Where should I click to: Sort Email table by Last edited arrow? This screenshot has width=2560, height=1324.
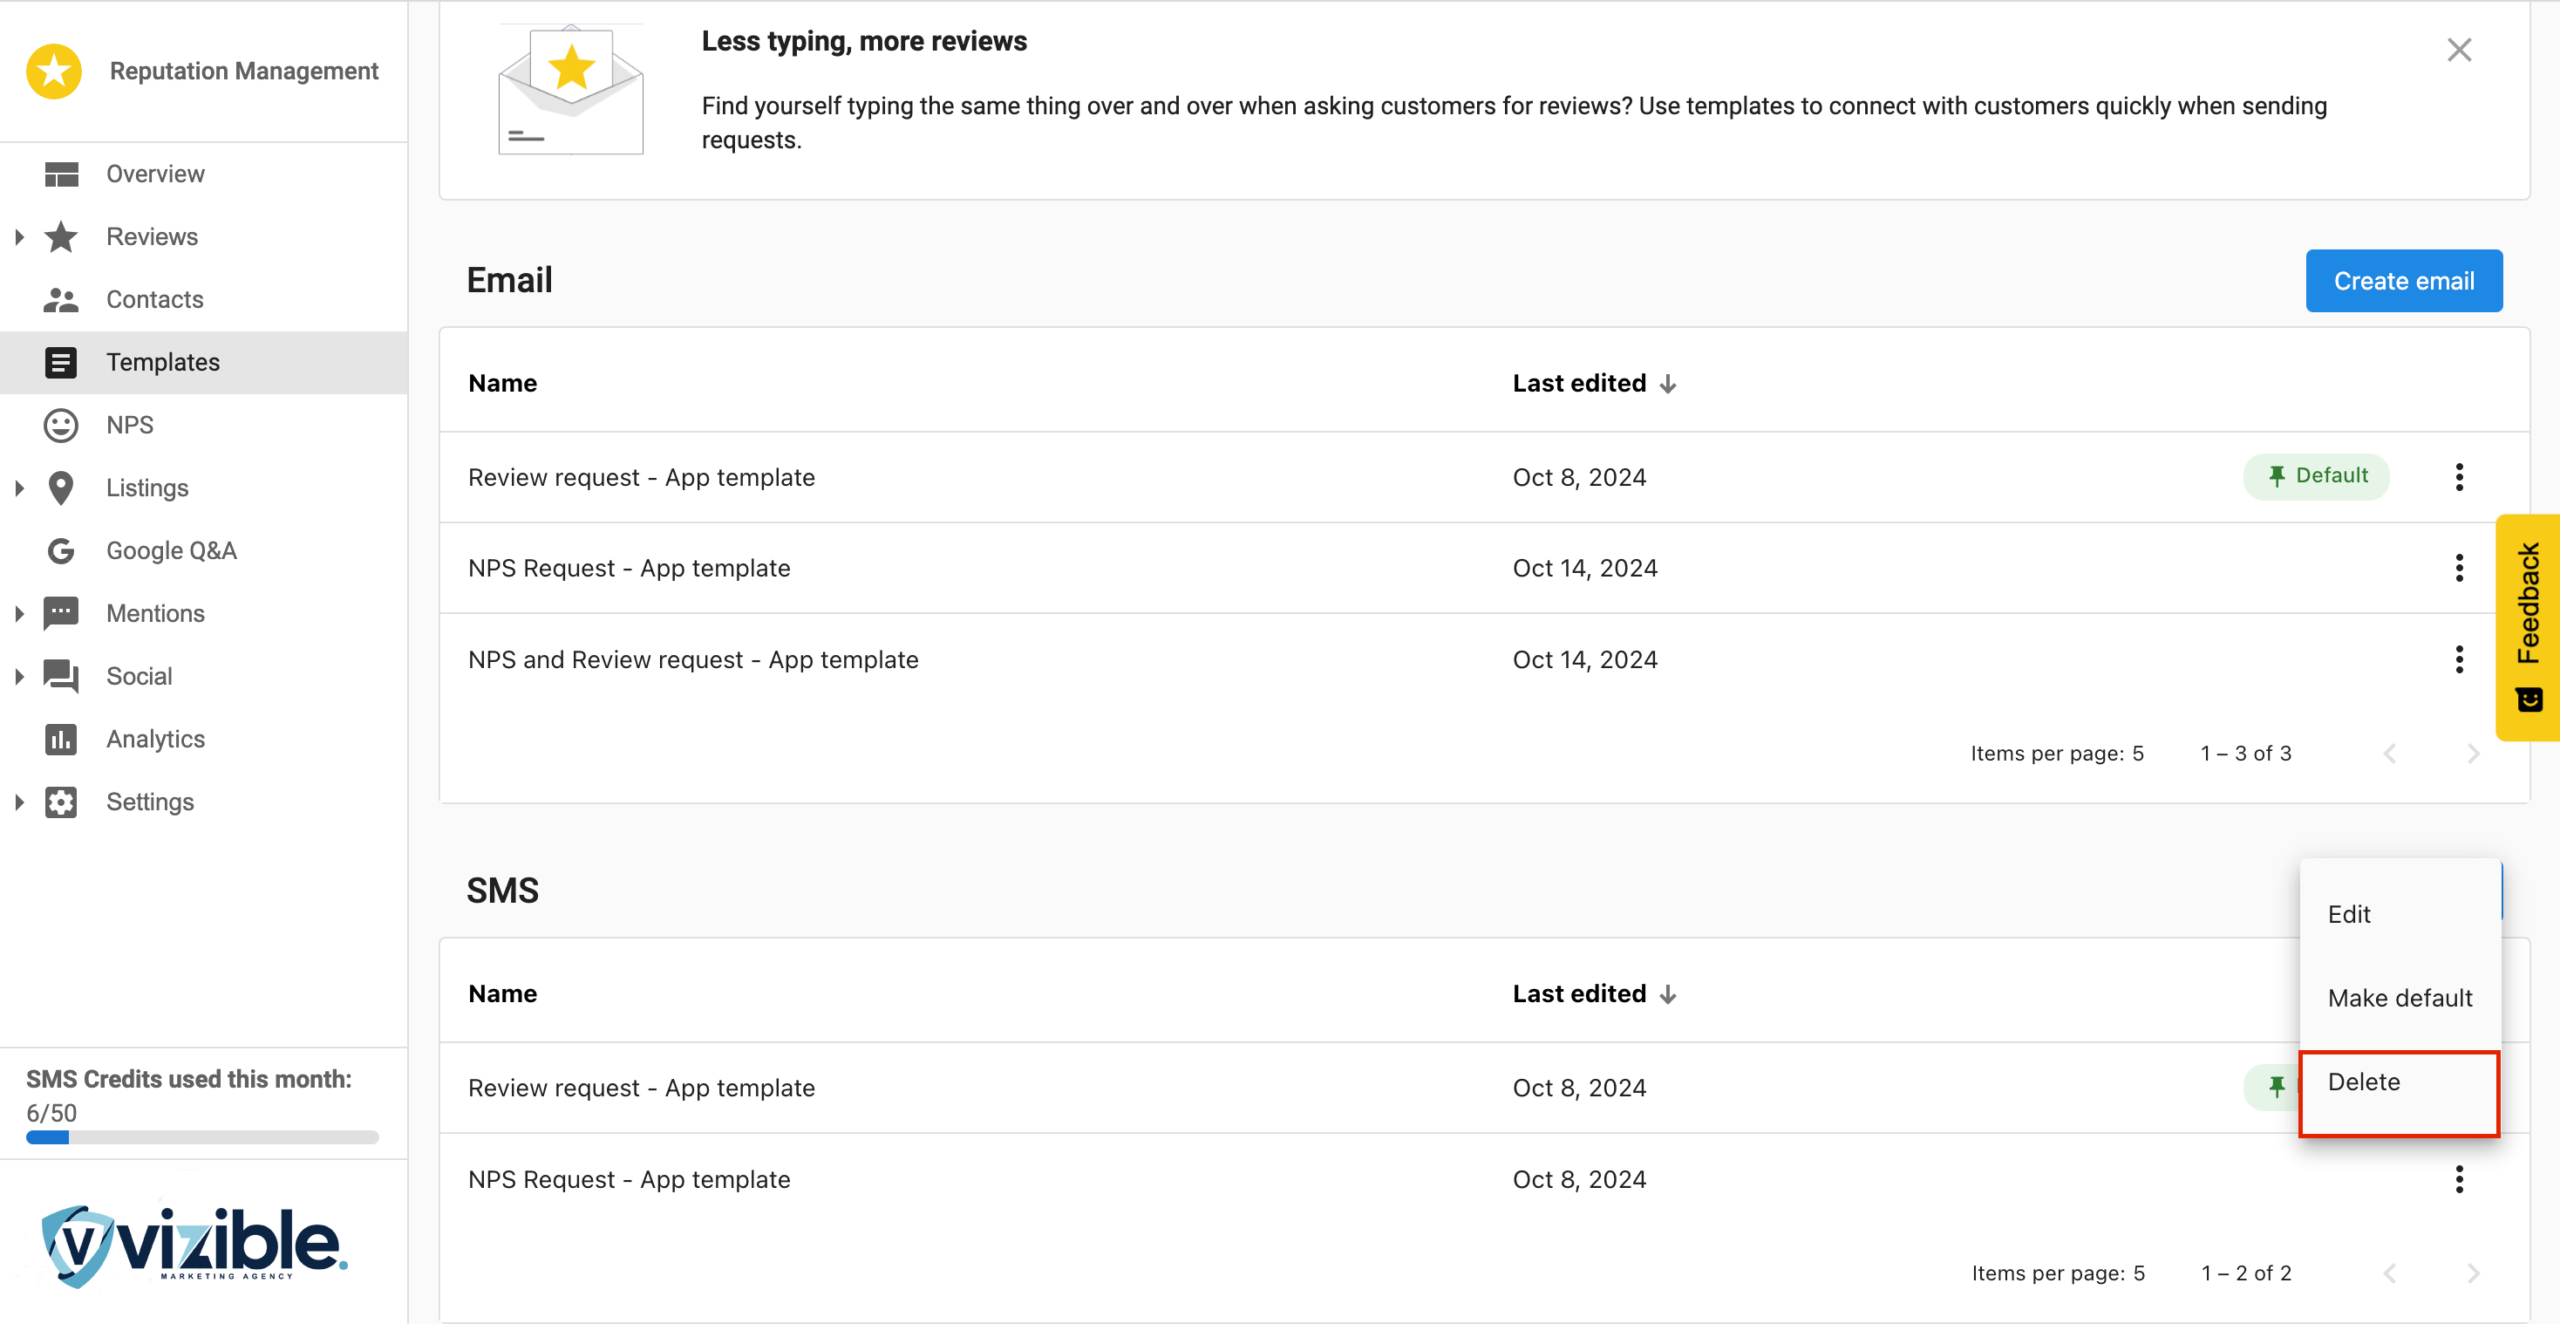tap(1667, 384)
